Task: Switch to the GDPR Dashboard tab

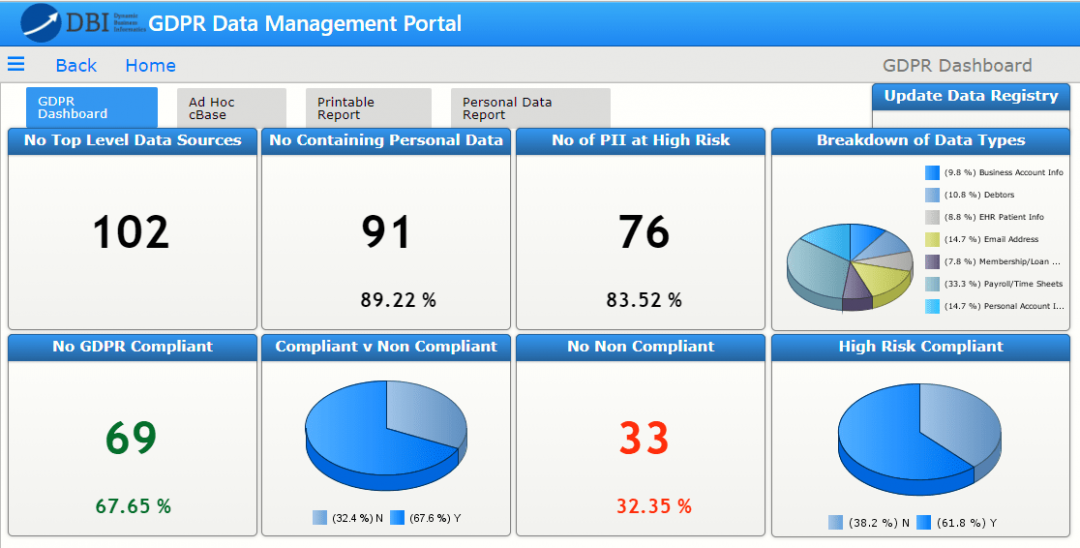Action: (x=91, y=107)
